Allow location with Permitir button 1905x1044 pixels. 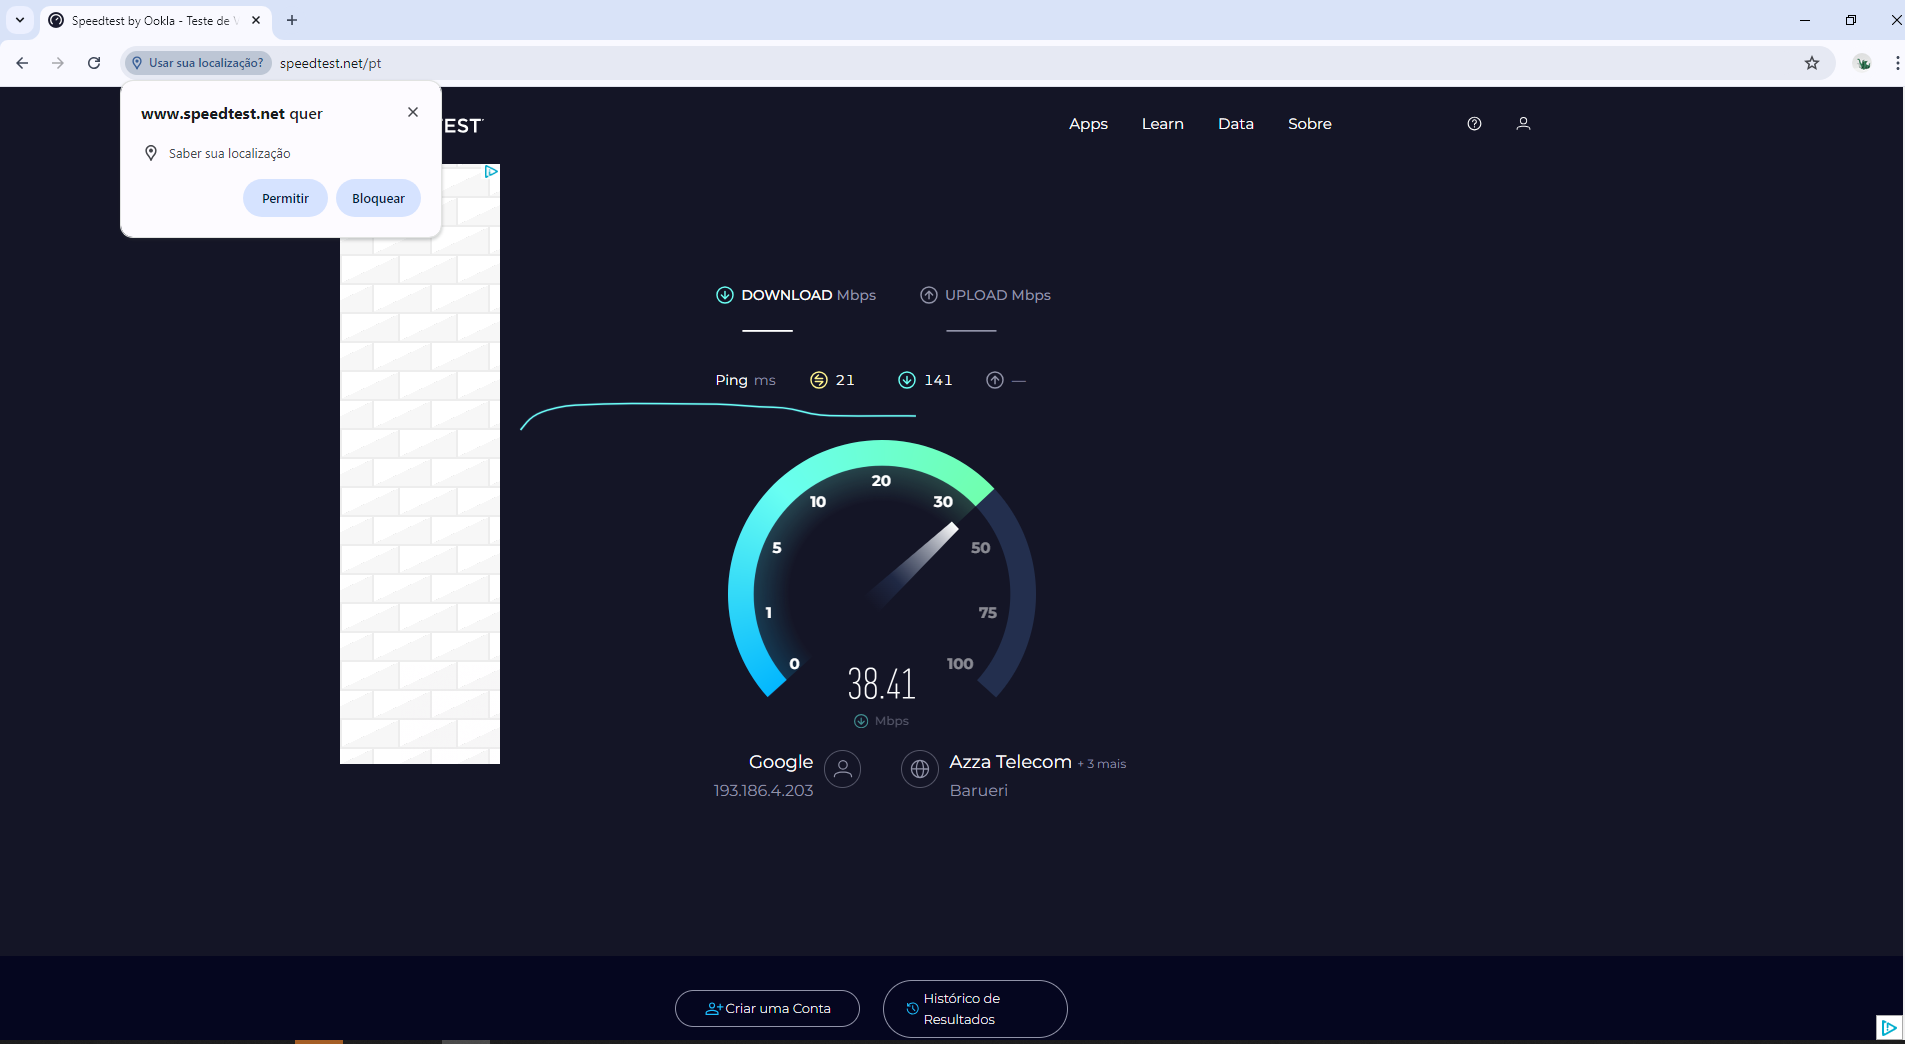(x=285, y=198)
